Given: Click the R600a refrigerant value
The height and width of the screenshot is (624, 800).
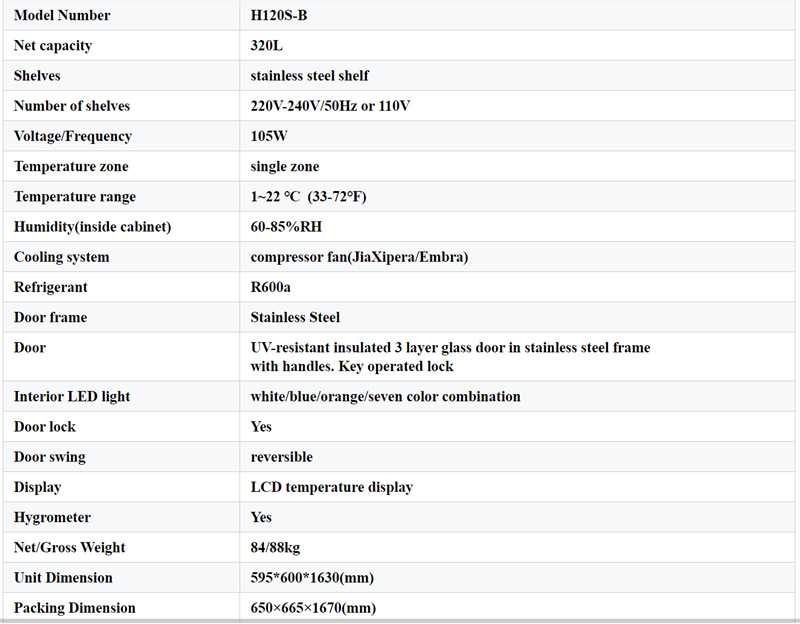Looking at the screenshot, I should coord(271,287).
